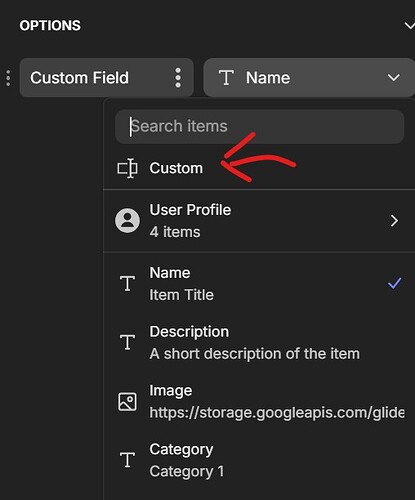Click the Custom text-input icon
The image size is (415, 500).
[x=127, y=168]
